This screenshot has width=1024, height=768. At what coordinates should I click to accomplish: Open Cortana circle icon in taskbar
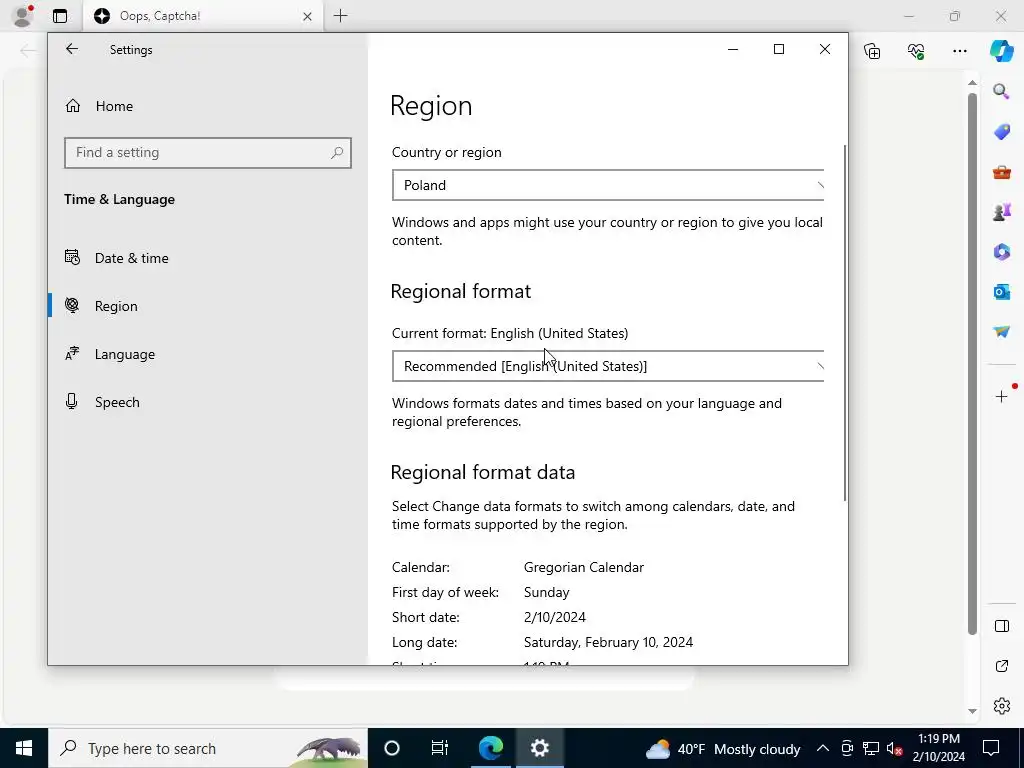(392, 748)
